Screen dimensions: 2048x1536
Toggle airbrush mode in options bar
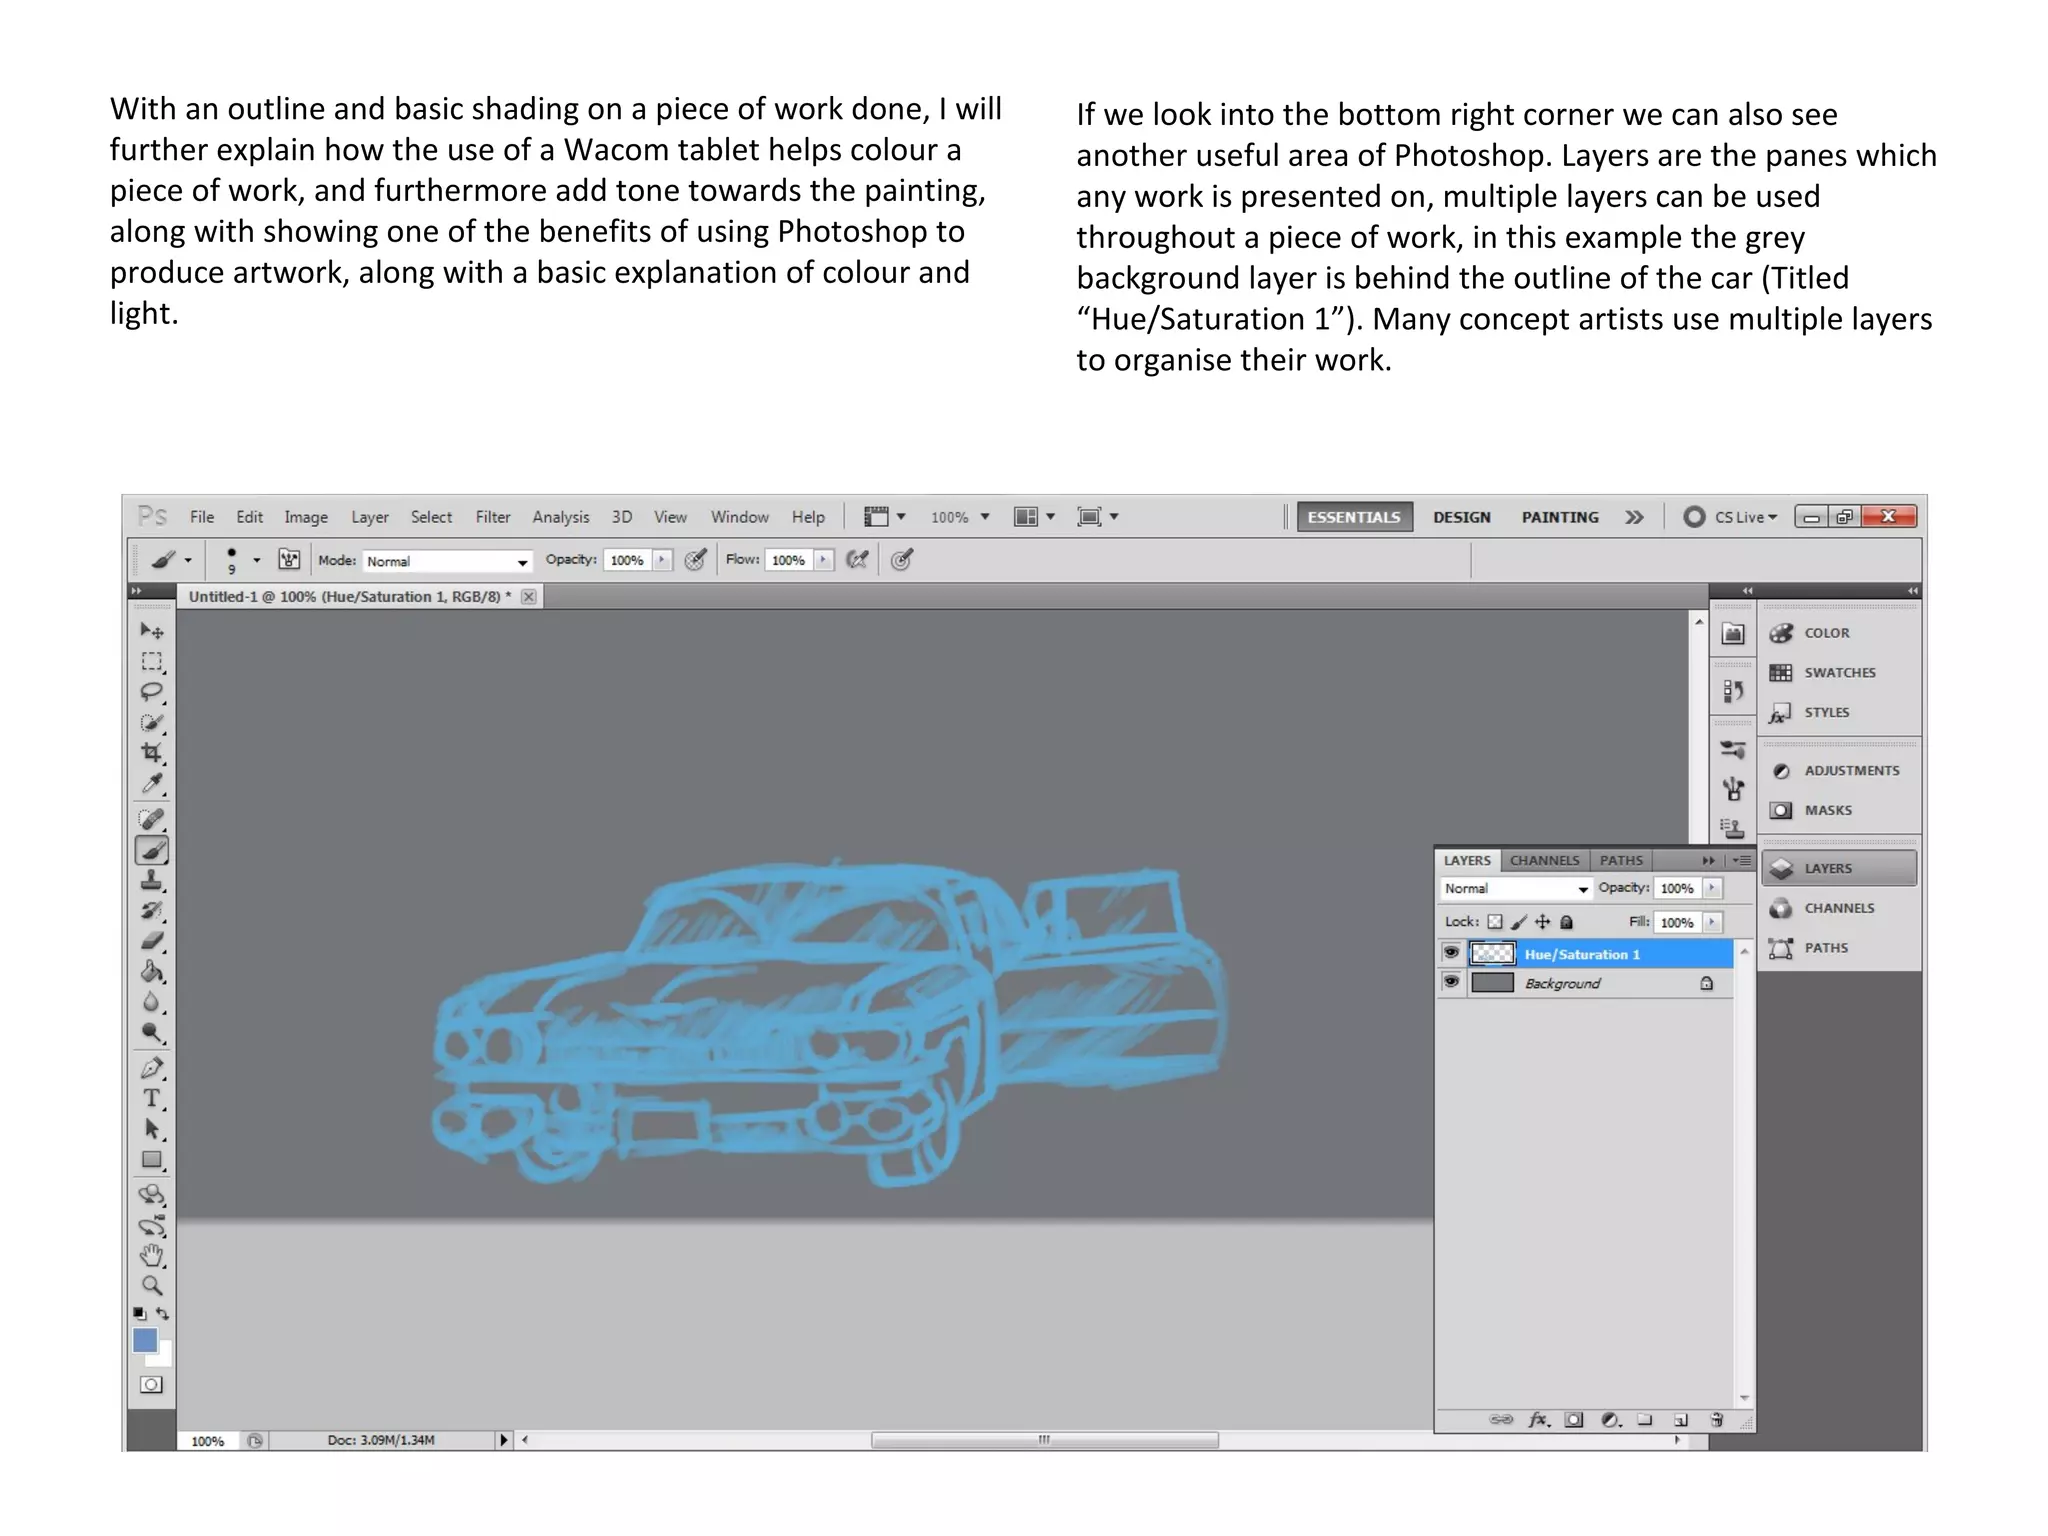click(x=857, y=560)
